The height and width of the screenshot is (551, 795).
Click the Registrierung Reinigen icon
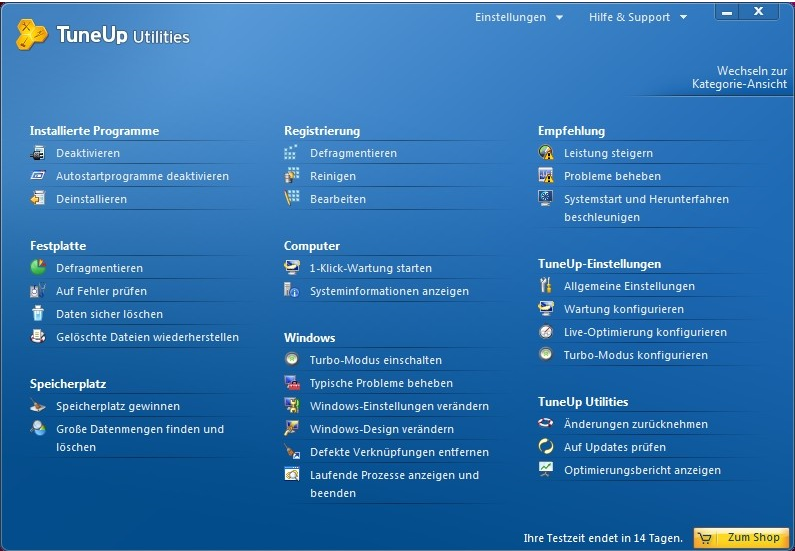pos(292,176)
